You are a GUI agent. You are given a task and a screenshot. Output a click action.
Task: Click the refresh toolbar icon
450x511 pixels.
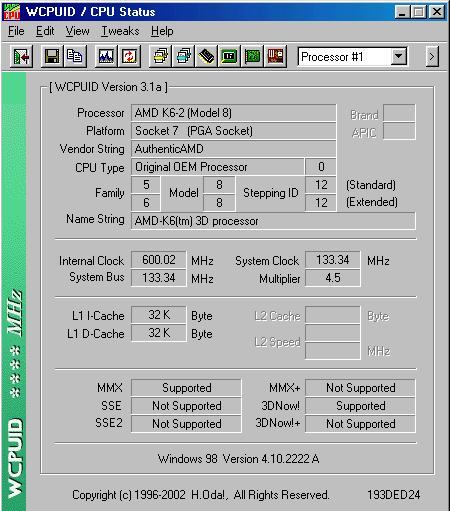129,56
